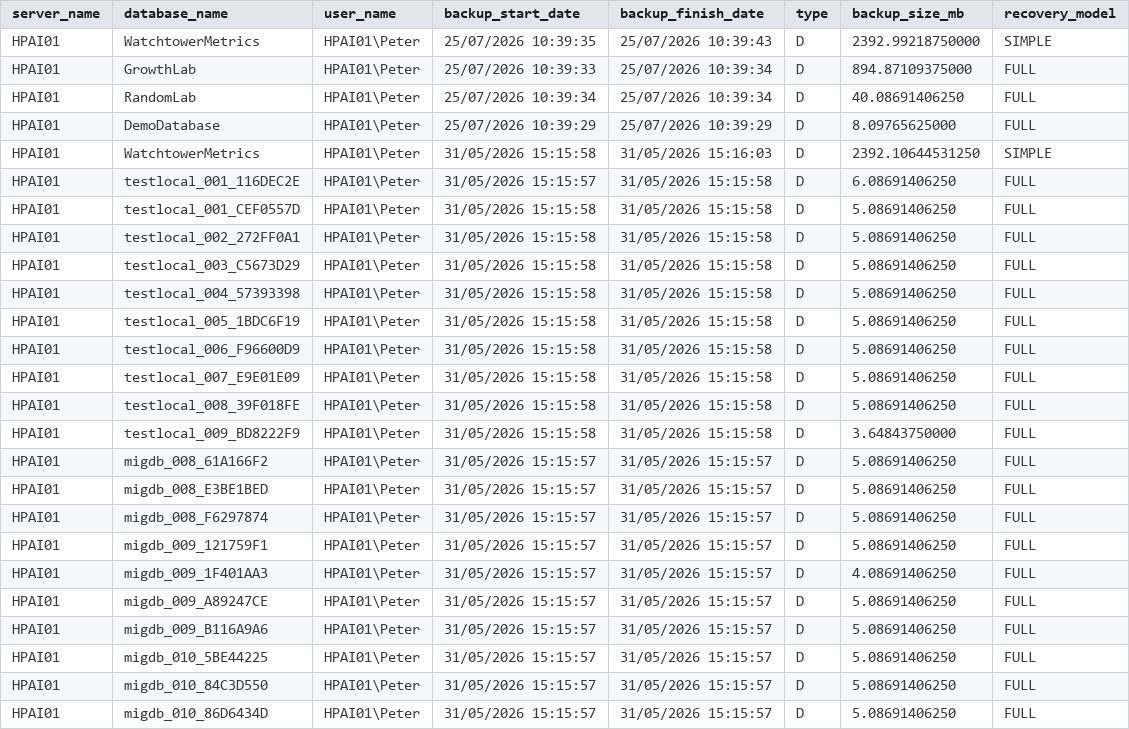Click backup size 6.08691406250
Screen dimensions: 1129x729
click(917, 182)
